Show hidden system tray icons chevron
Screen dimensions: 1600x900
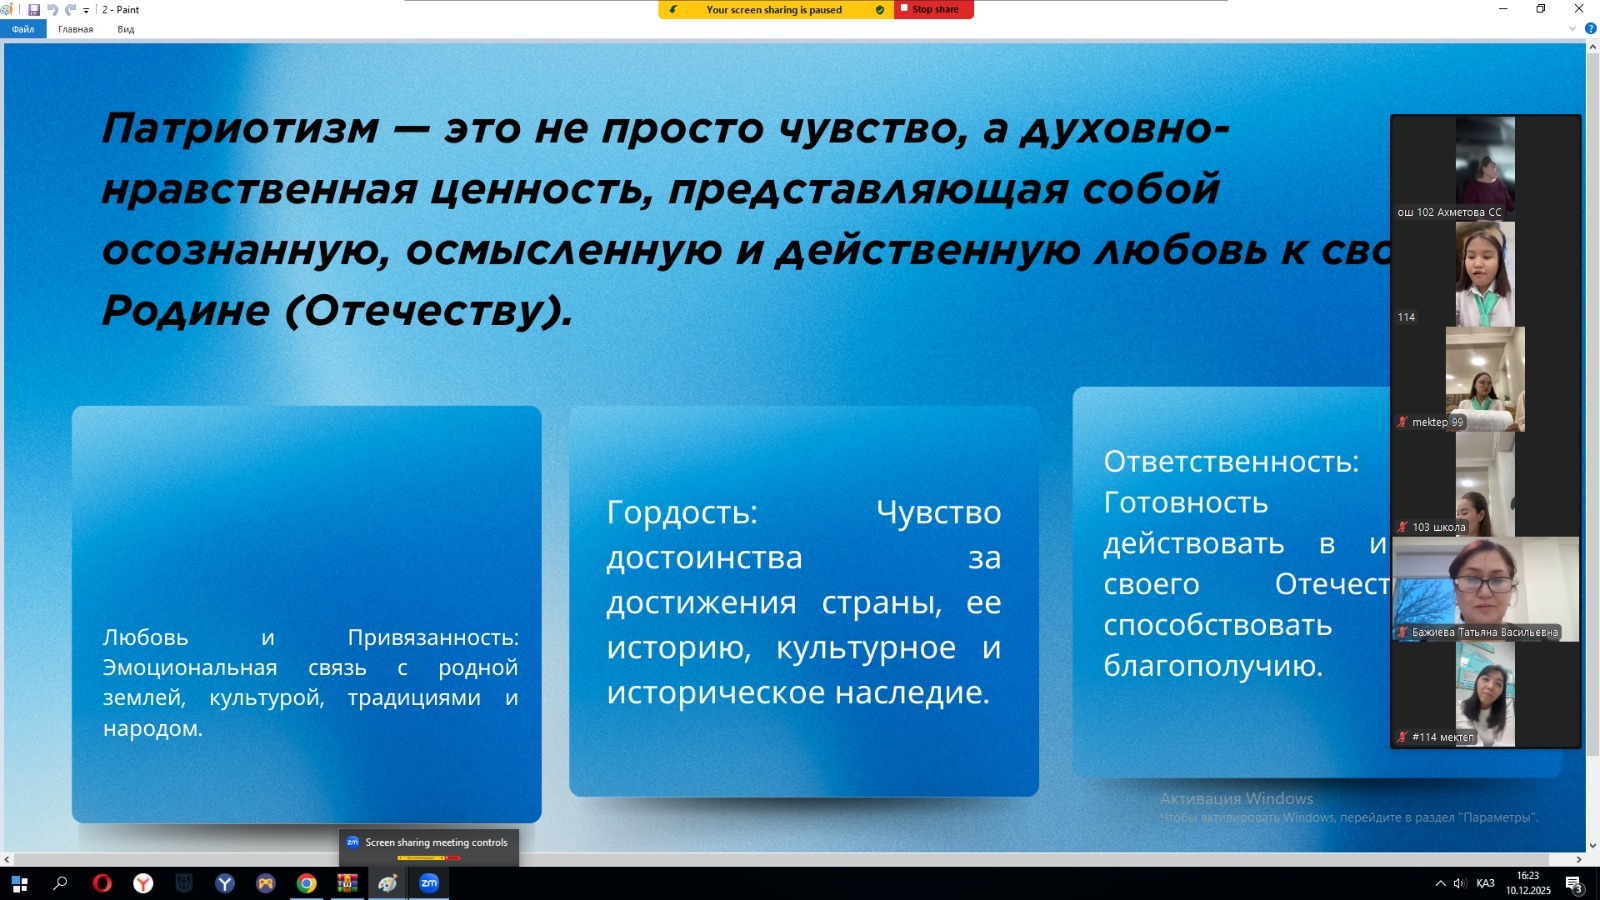[1440, 883]
